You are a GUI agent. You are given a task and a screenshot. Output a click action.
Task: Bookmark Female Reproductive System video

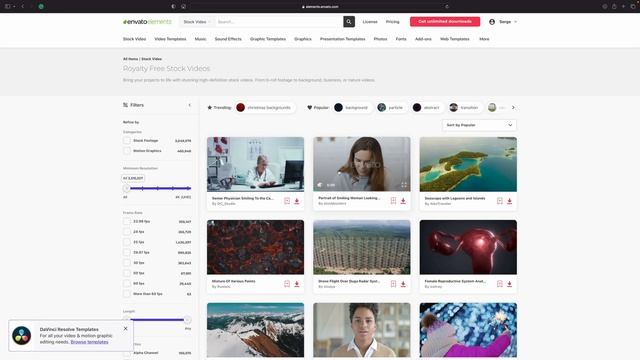[x=500, y=284]
